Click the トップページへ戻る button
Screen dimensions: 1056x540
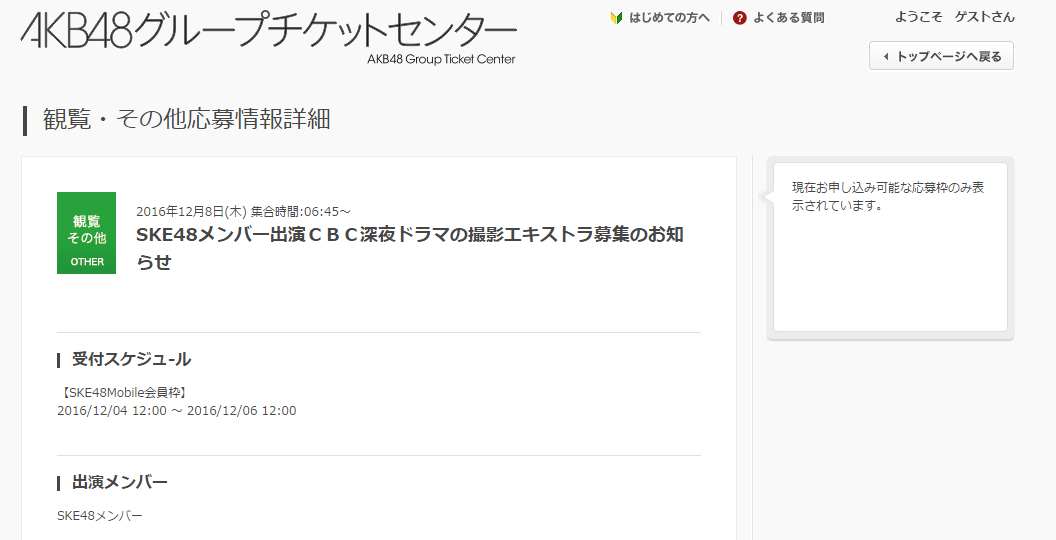942,56
